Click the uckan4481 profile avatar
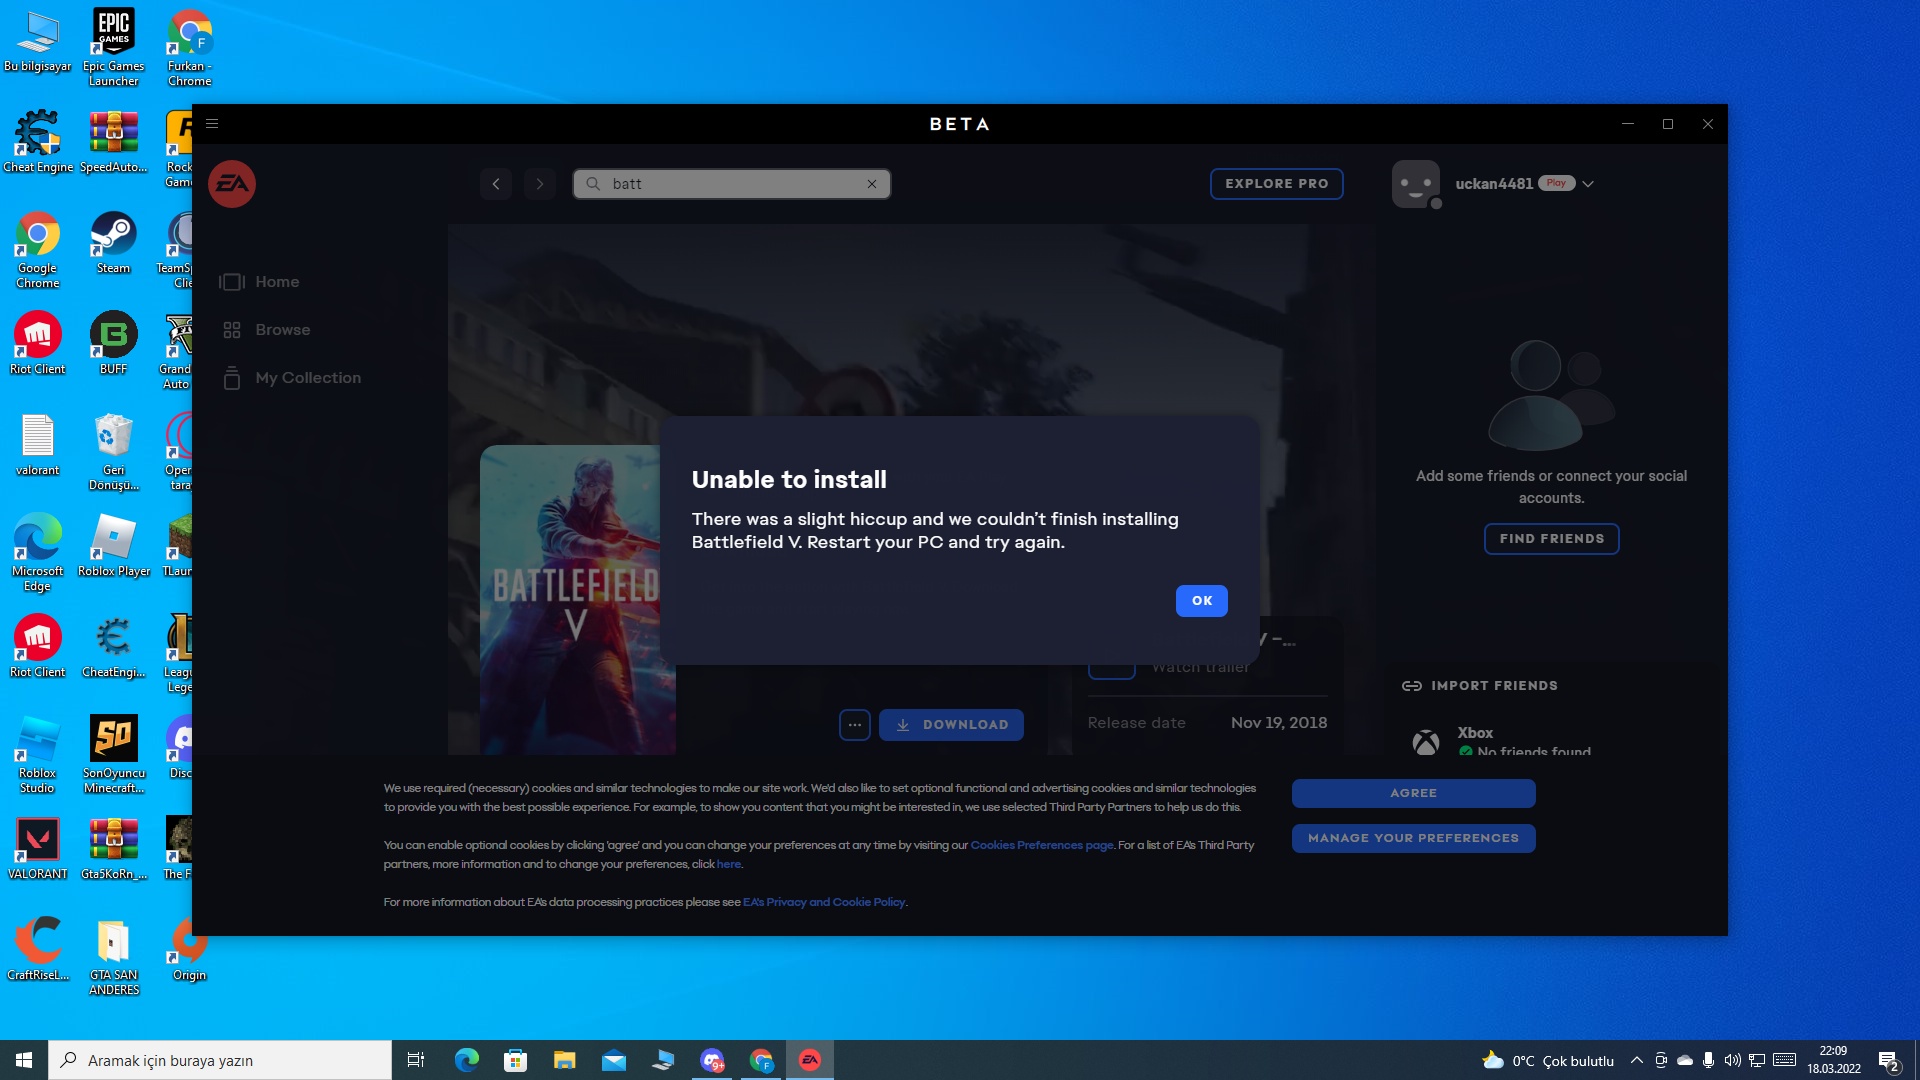This screenshot has height=1080, width=1920. pos(1416,184)
